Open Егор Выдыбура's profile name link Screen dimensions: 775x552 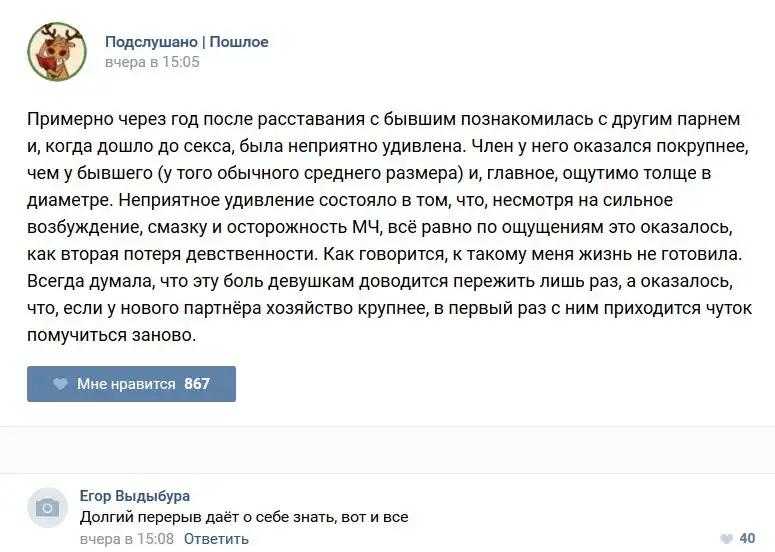(x=134, y=496)
